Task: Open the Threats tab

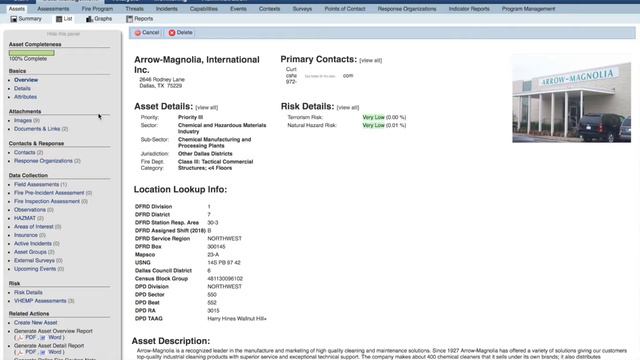Action: tap(134, 9)
